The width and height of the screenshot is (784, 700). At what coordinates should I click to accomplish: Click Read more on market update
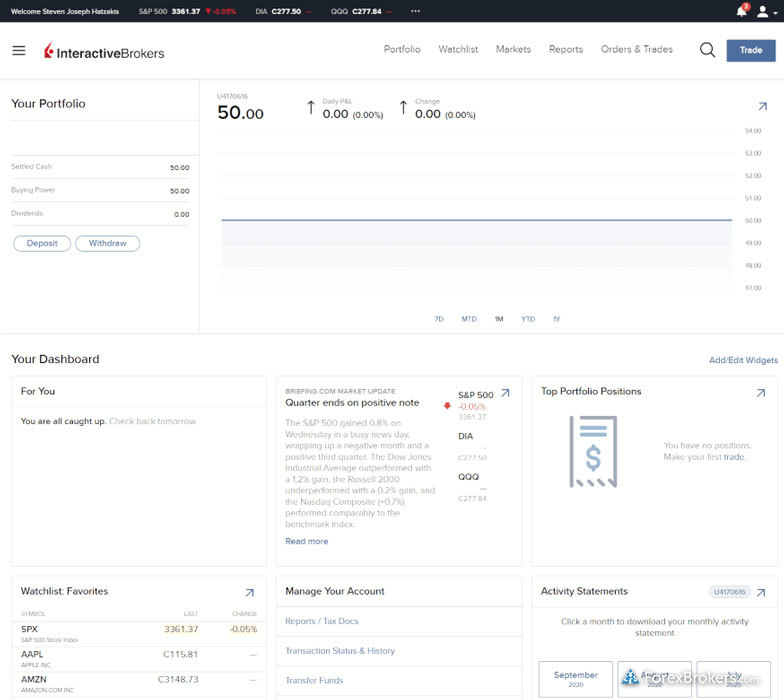306,541
